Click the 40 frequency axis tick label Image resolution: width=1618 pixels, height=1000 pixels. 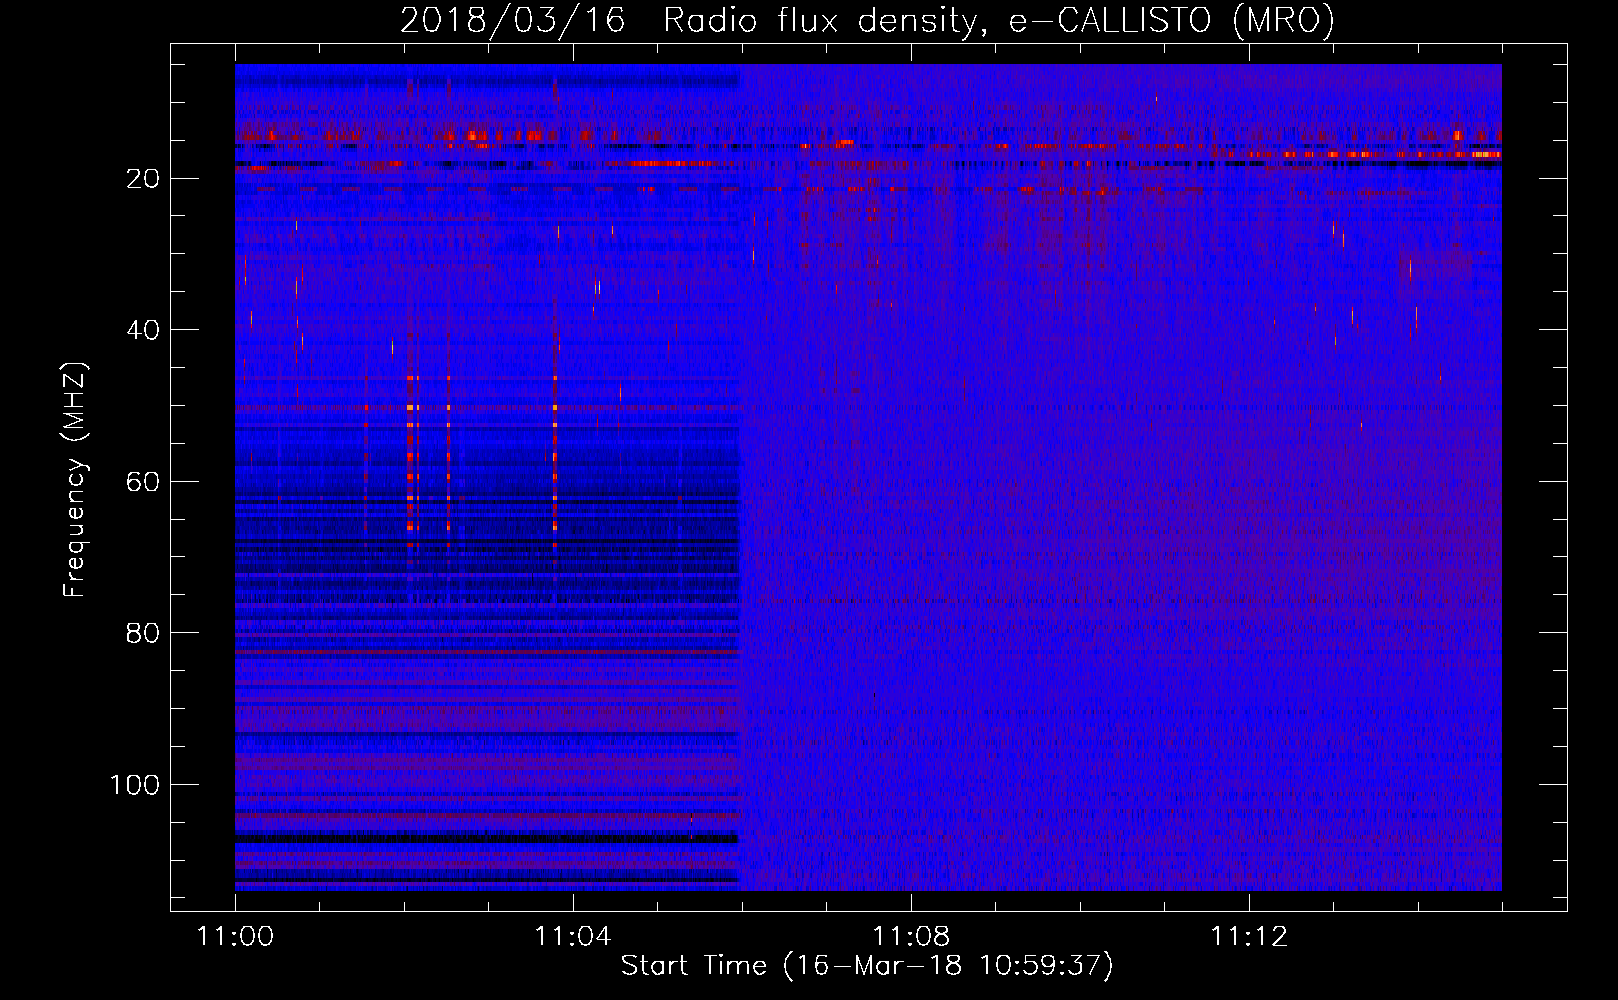[x=144, y=330]
